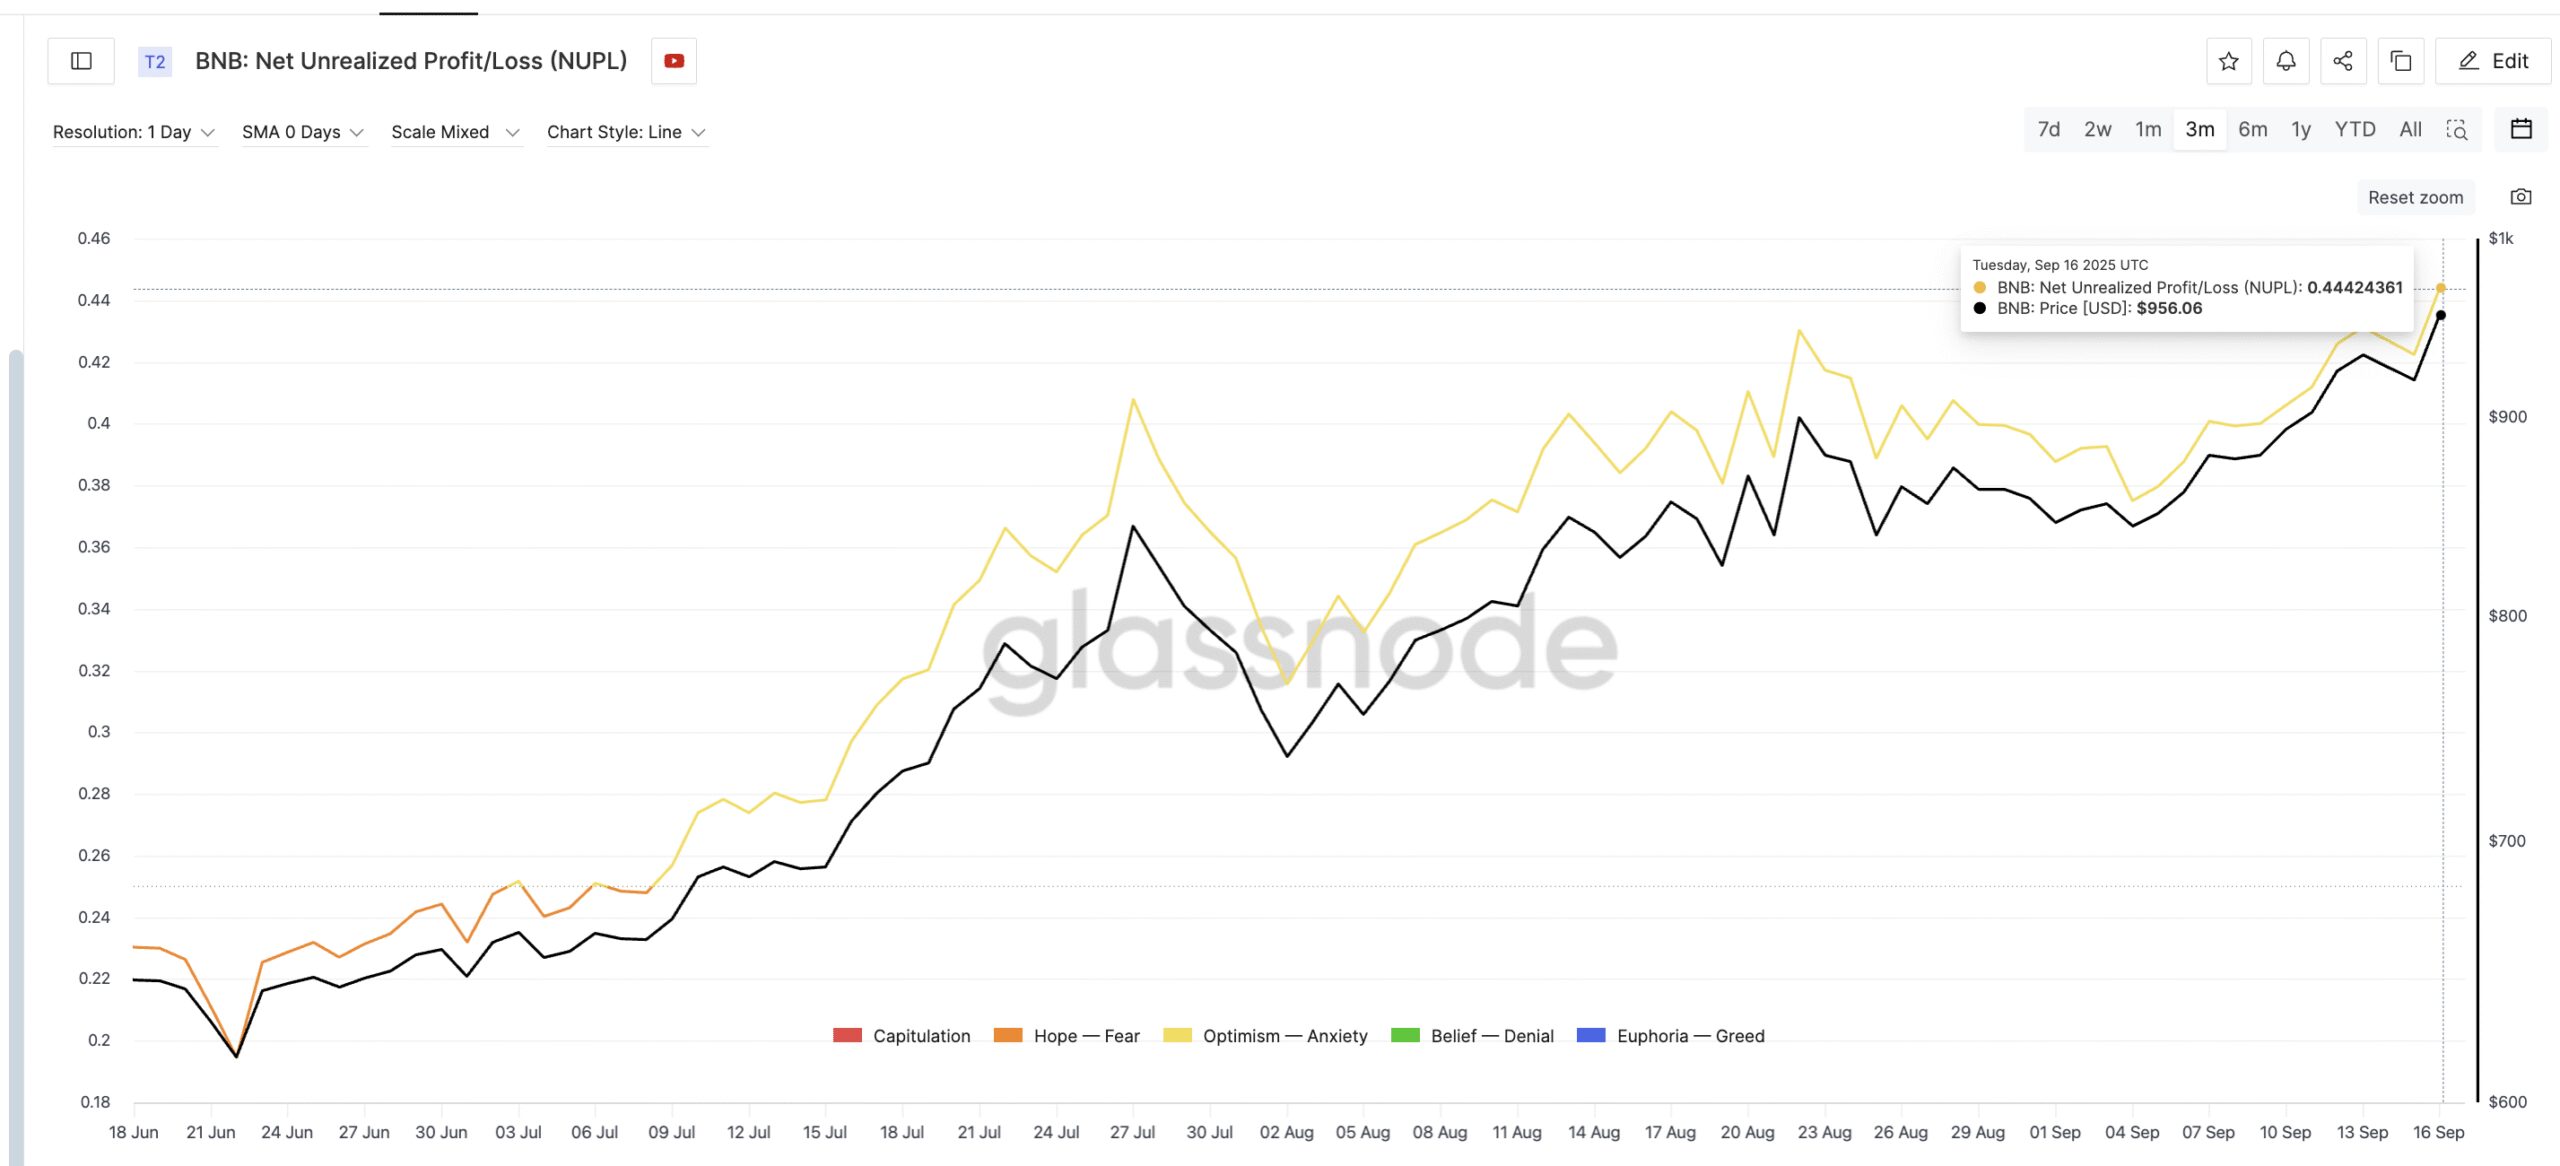Star this chart as a favorite
The width and height of the screenshot is (2560, 1166).
click(x=2229, y=61)
